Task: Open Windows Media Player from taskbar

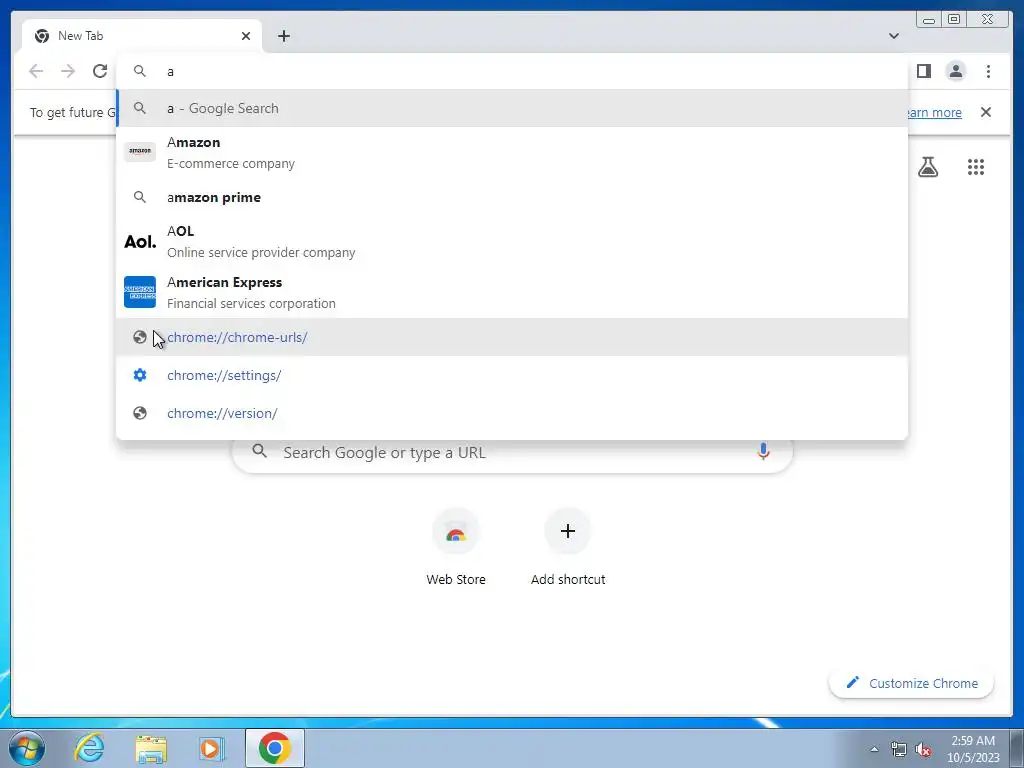Action: 211,748
